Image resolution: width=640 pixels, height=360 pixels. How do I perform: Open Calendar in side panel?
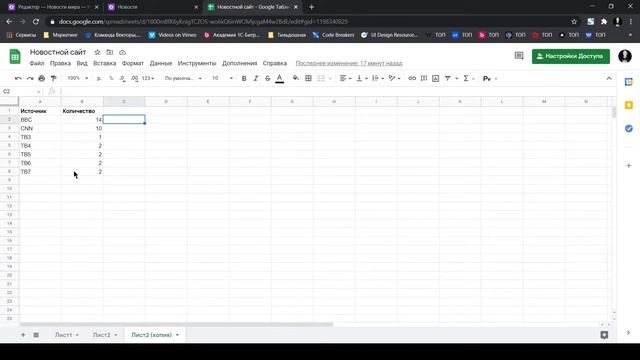(629, 82)
